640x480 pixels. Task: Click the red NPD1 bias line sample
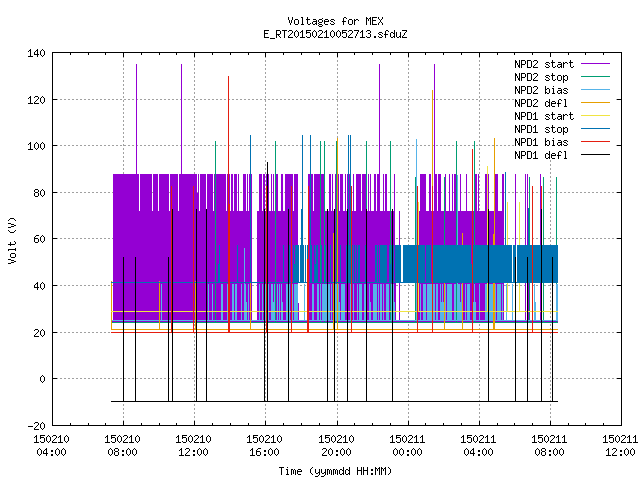click(x=595, y=142)
